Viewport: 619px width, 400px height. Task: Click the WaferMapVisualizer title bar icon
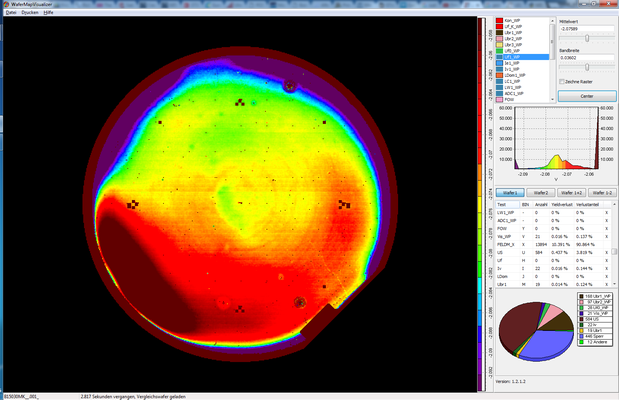click(x=6, y=4)
